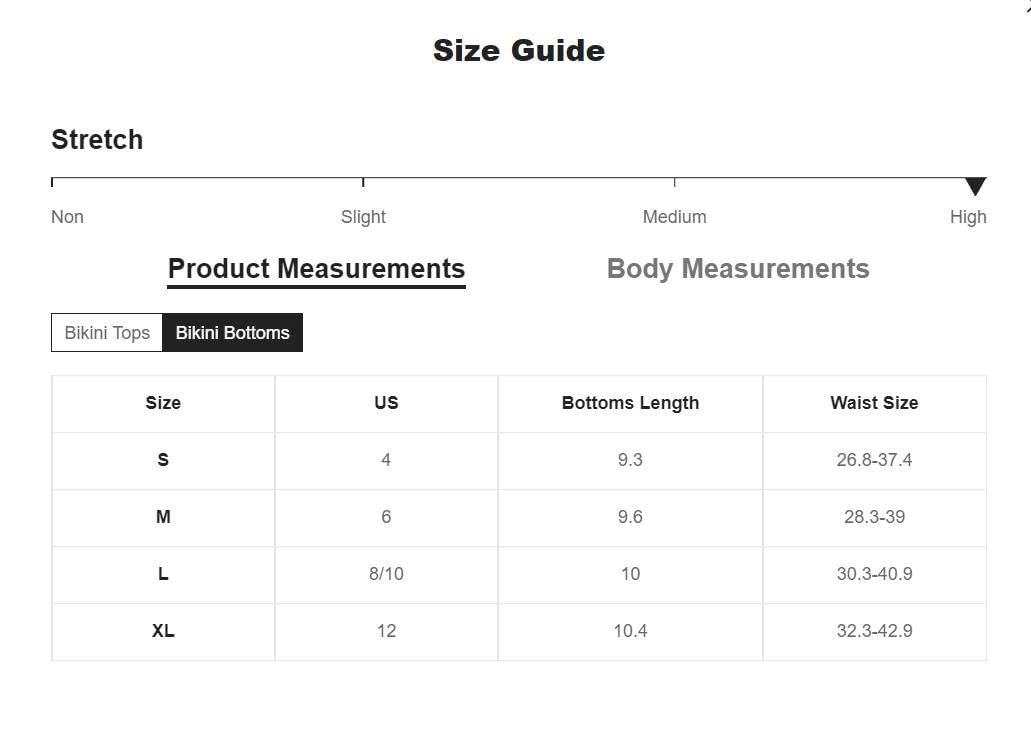The height and width of the screenshot is (729, 1031).
Task: Click the US column header
Action: 386,403
